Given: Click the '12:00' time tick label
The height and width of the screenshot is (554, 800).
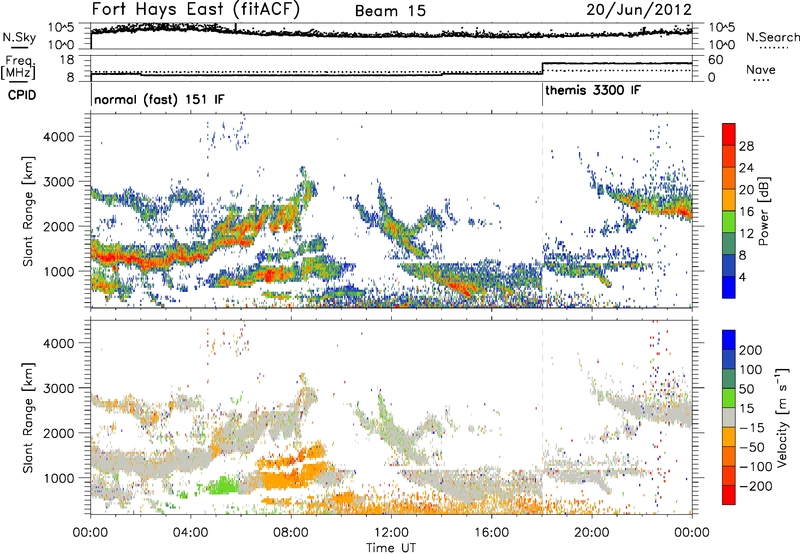Looking at the screenshot, I should [x=391, y=533].
